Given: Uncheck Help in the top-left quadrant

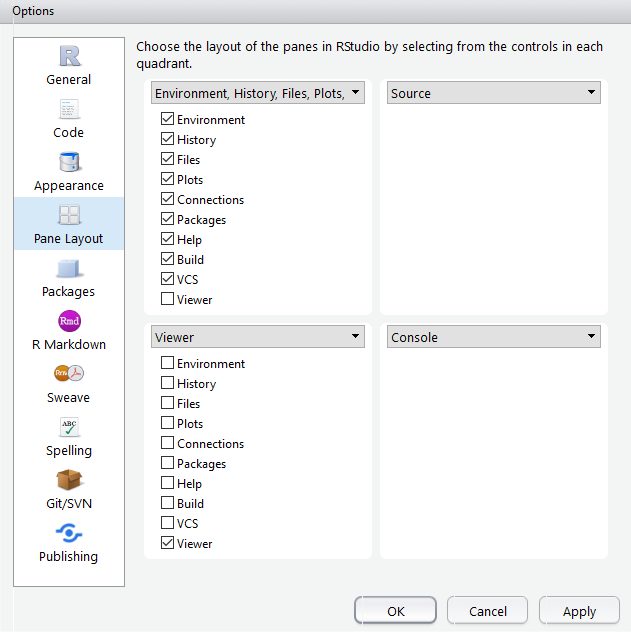Looking at the screenshot, I should click(x=167, y=239).
